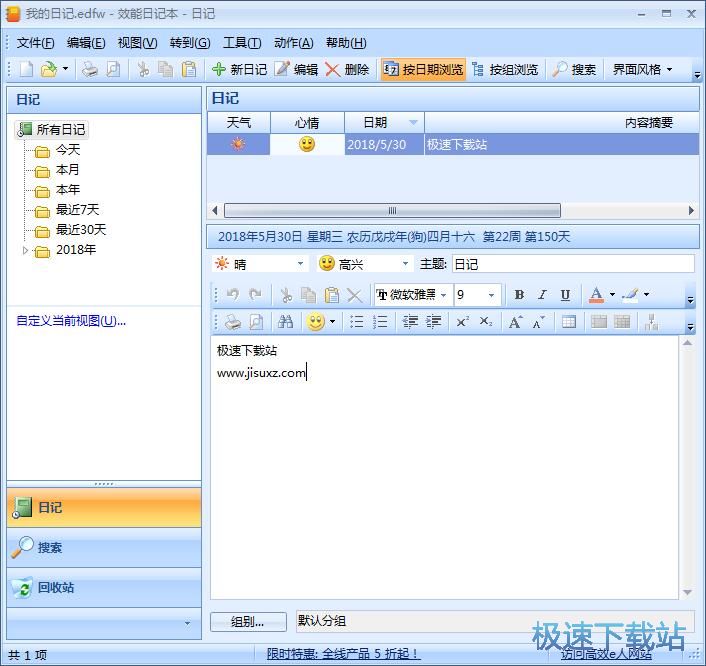Open the 视图 menu

pos(137,43)
